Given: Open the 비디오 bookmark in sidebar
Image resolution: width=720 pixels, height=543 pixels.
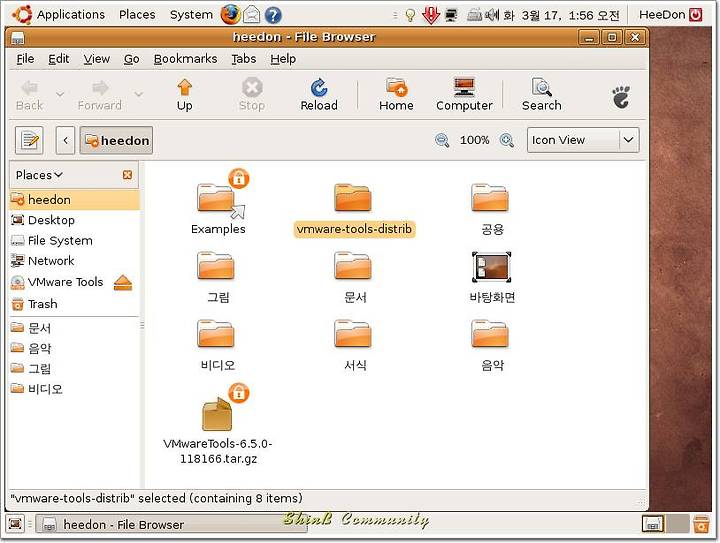Looking at the screenshot, I should pos(74,389).
